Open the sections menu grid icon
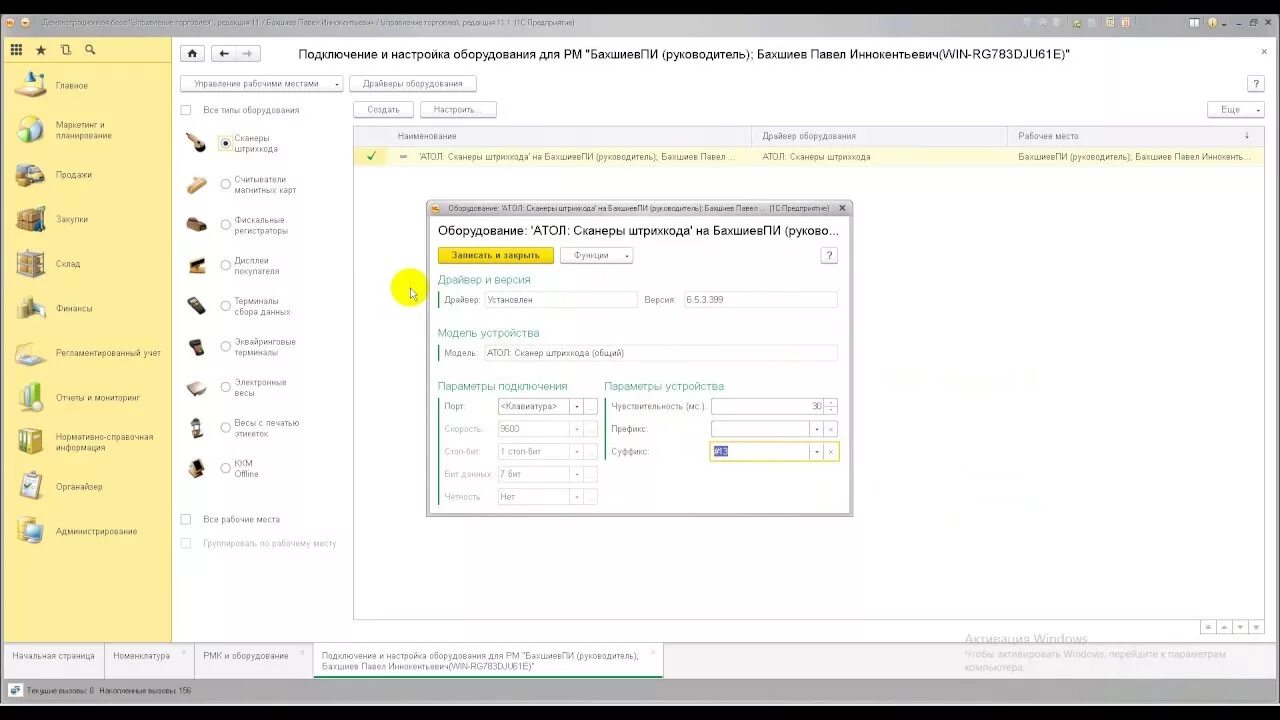The height and width of the screenshot is (720, 1280). click(16, 50)
